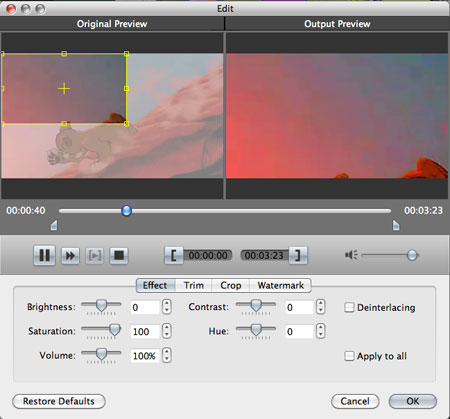Image resolution: width=450 pixels, height=419 pixels.
Task: Click the blue playhead on the seek bar
Action: [126, 210]
